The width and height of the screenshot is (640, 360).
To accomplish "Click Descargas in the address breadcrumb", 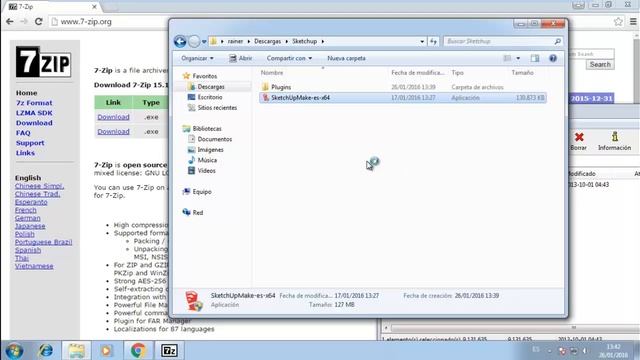I will [x=267, y=41].
